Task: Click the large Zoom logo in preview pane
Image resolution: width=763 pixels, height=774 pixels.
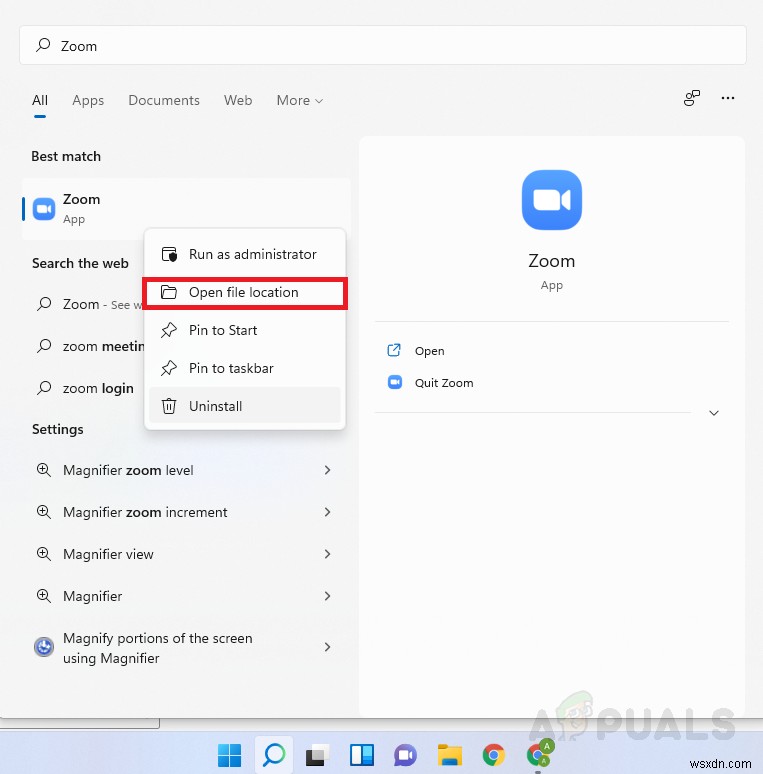Action: tap(551, 200)
